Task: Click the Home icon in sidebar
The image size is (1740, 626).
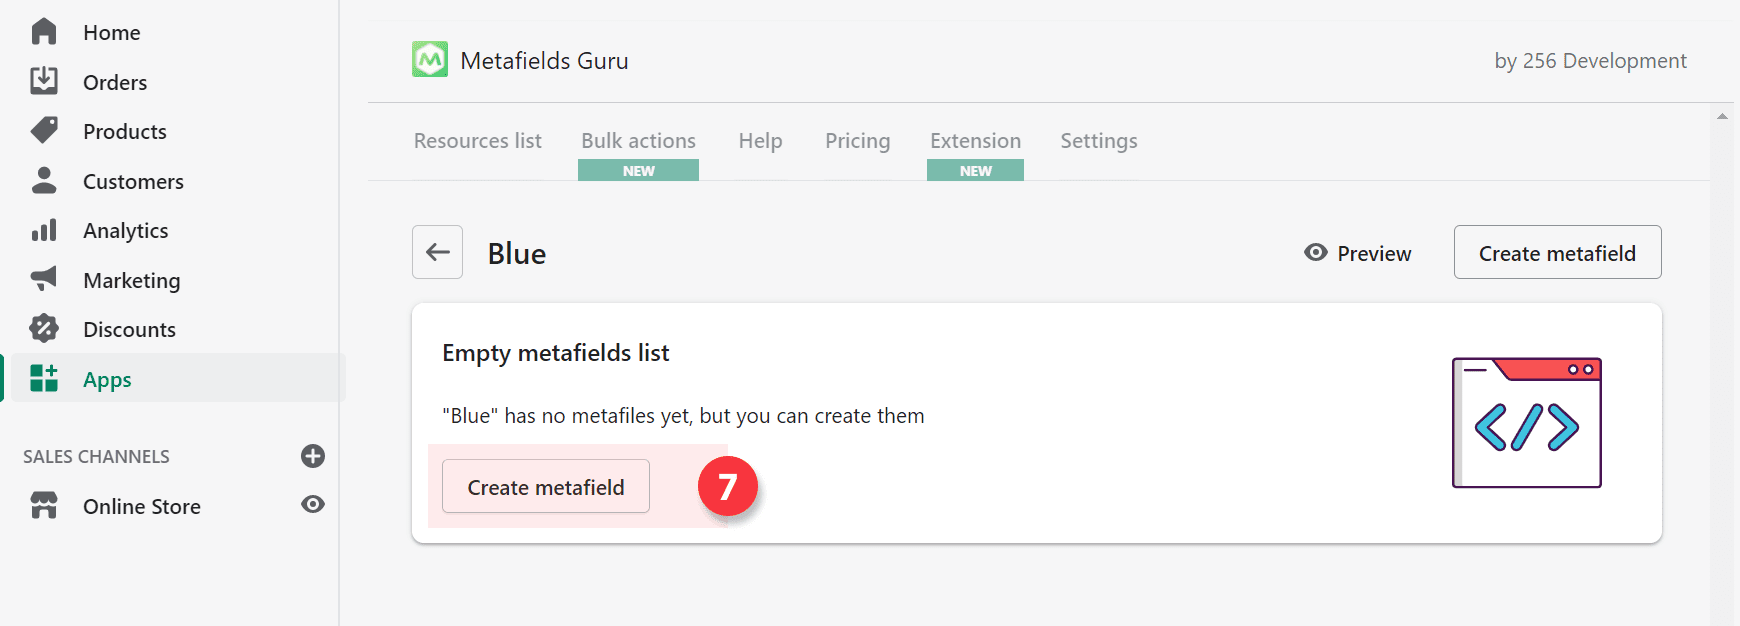Action: pyautogui.click(x=44, y=32)
